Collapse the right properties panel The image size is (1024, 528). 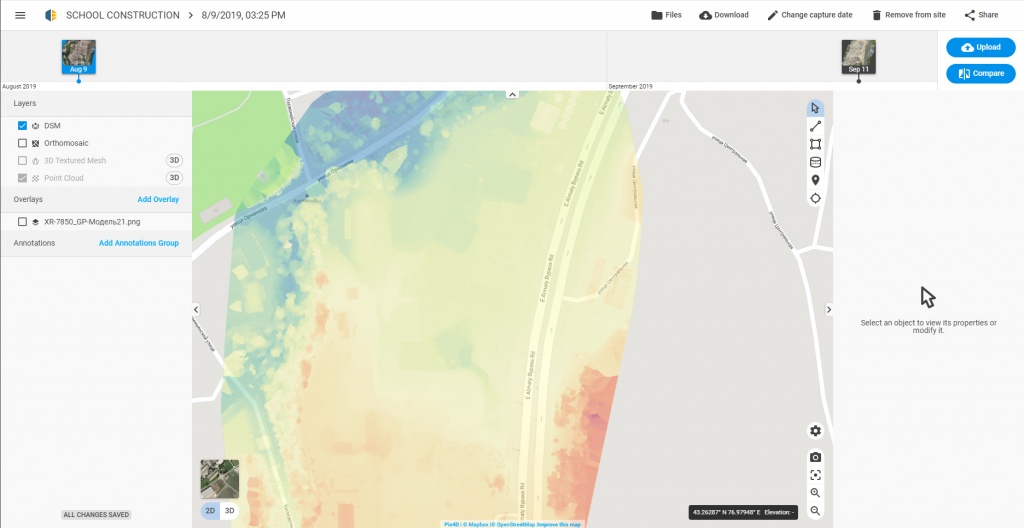tap(828, 310)
